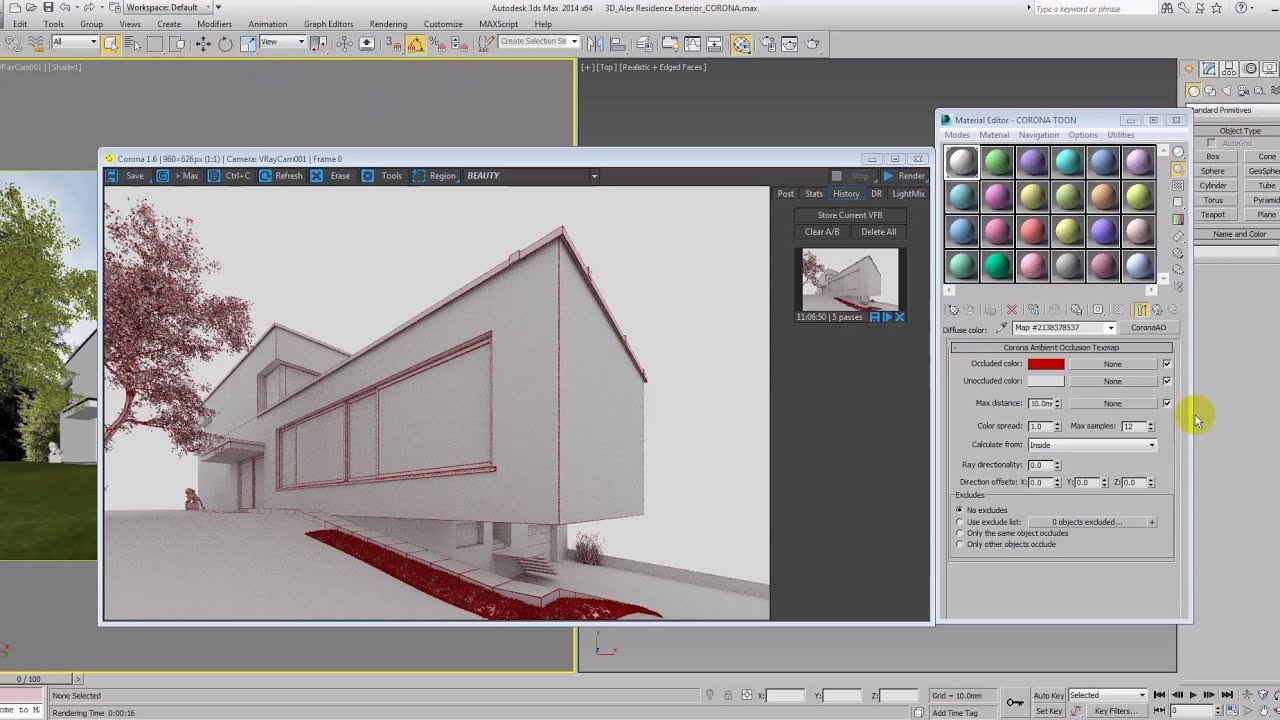Click the checkered Background icon in Material Editor
Screen dimensions: 1280x720
tap(1179, 186)
